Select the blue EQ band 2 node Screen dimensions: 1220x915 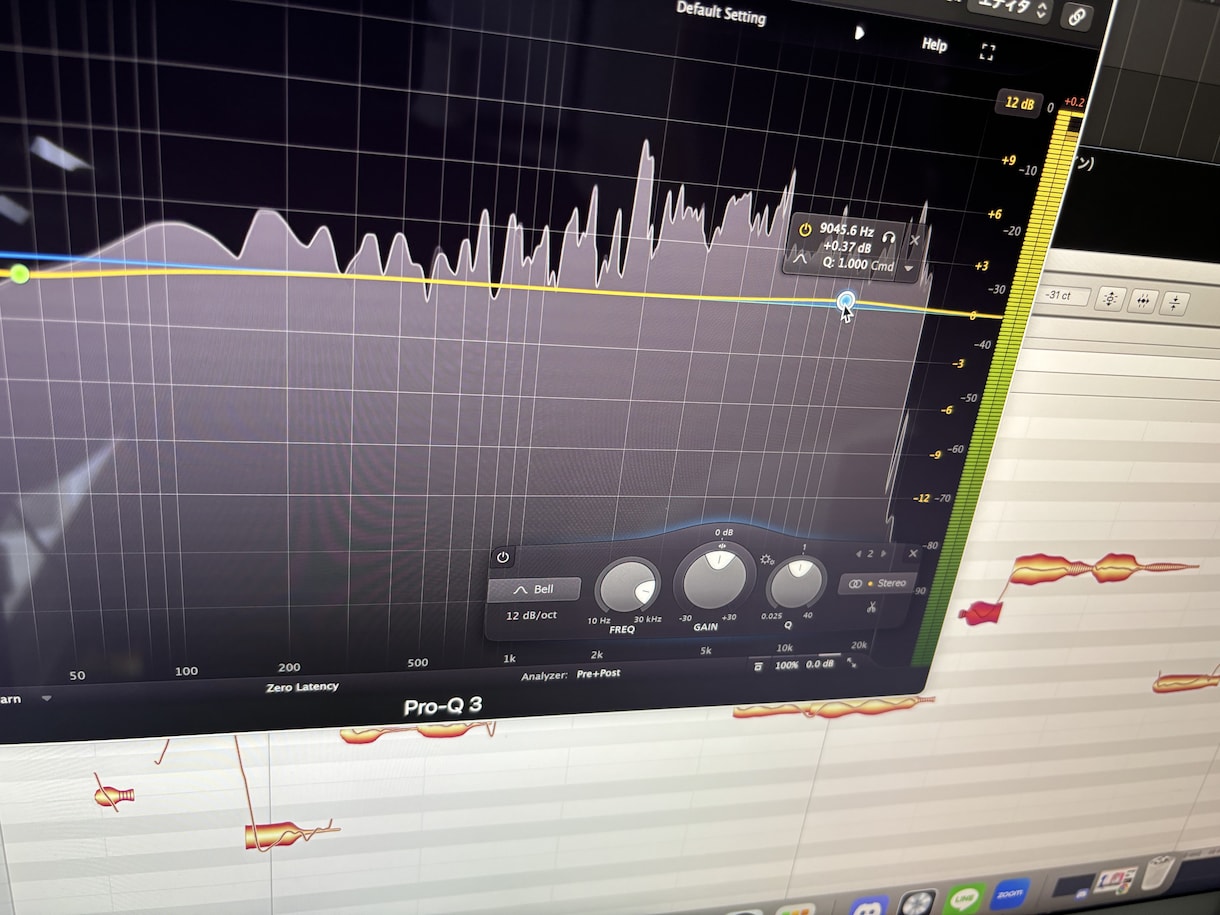coord(846,300)
